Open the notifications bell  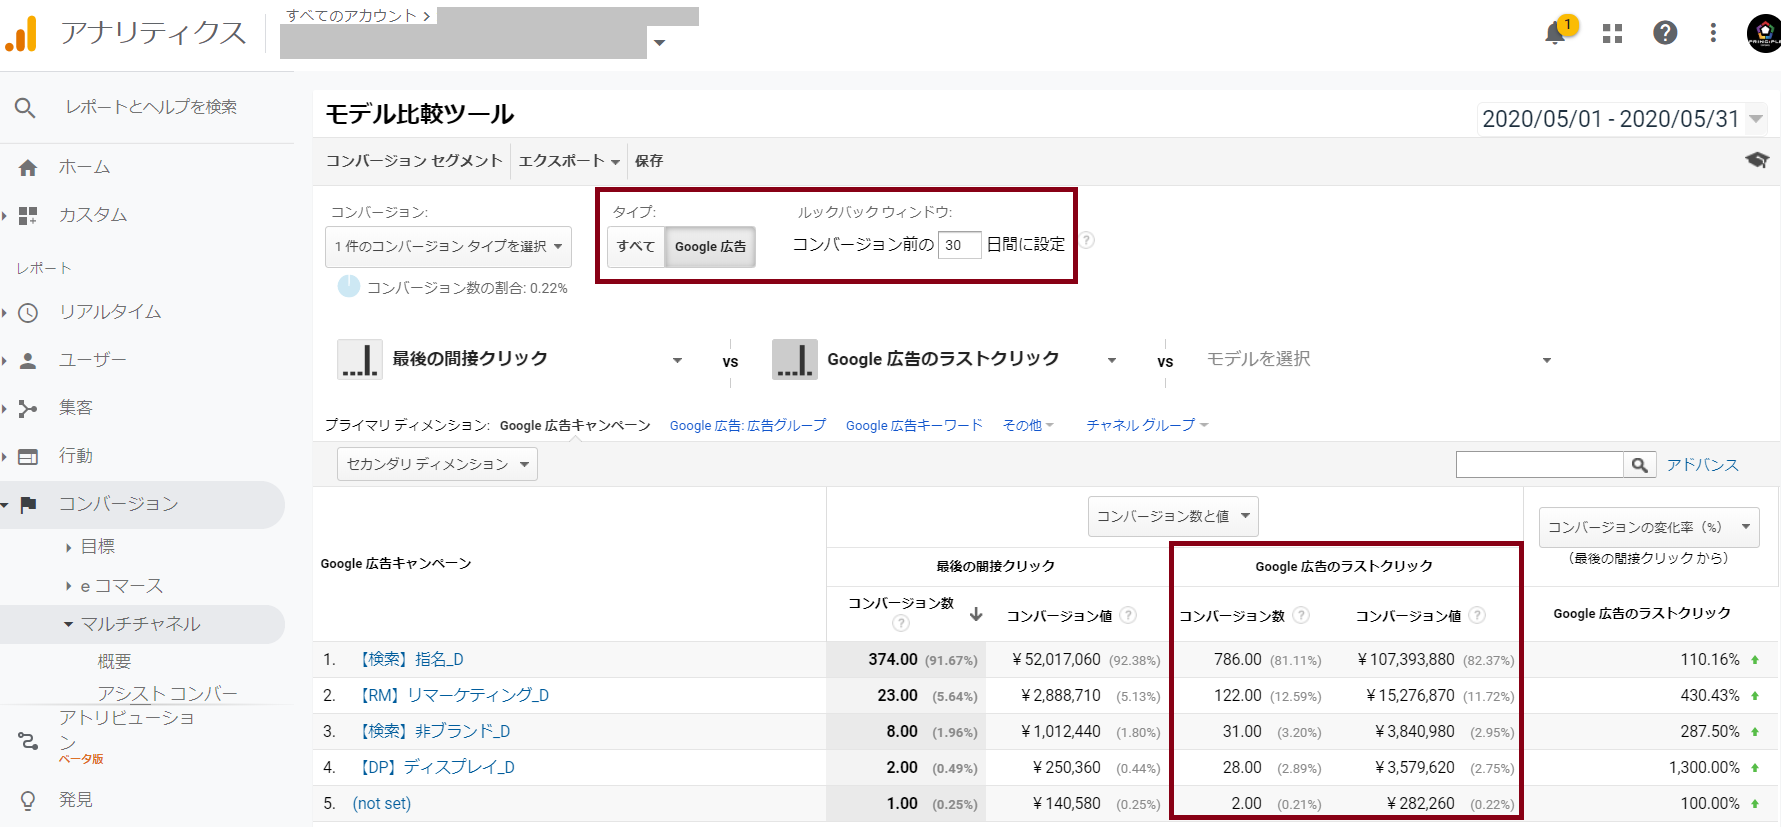[1555, 33]
